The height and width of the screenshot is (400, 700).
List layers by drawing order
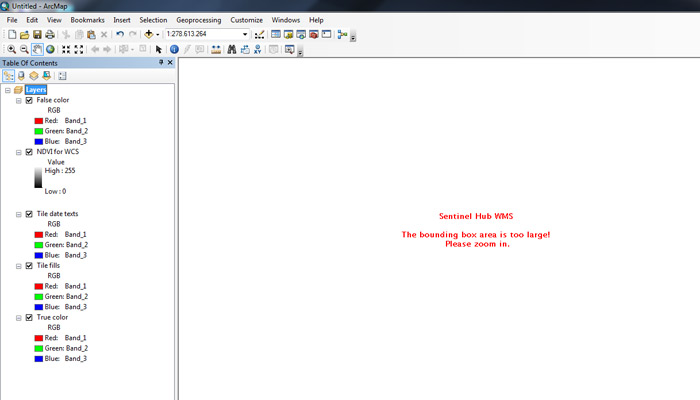click(x=8, y=75)
